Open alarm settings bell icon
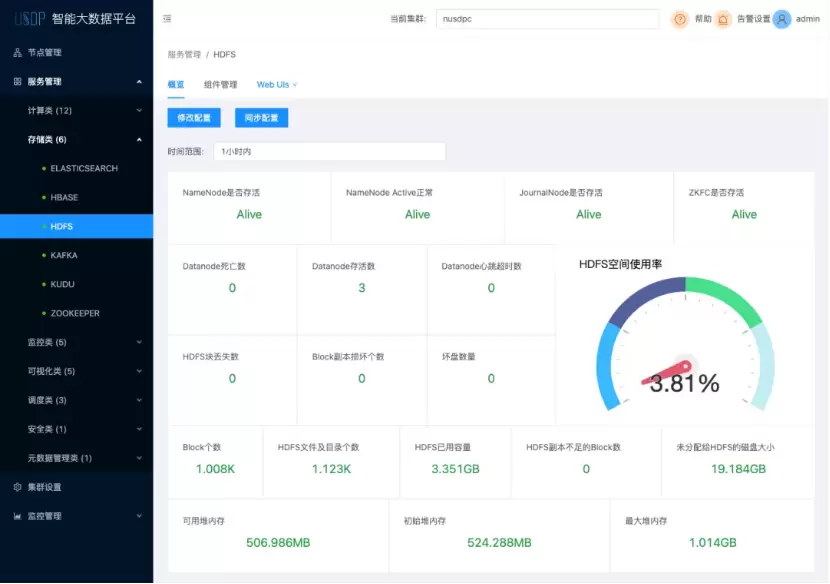This screenshot has width=830, height=584. pyautogui.click(x=723, y=19)
